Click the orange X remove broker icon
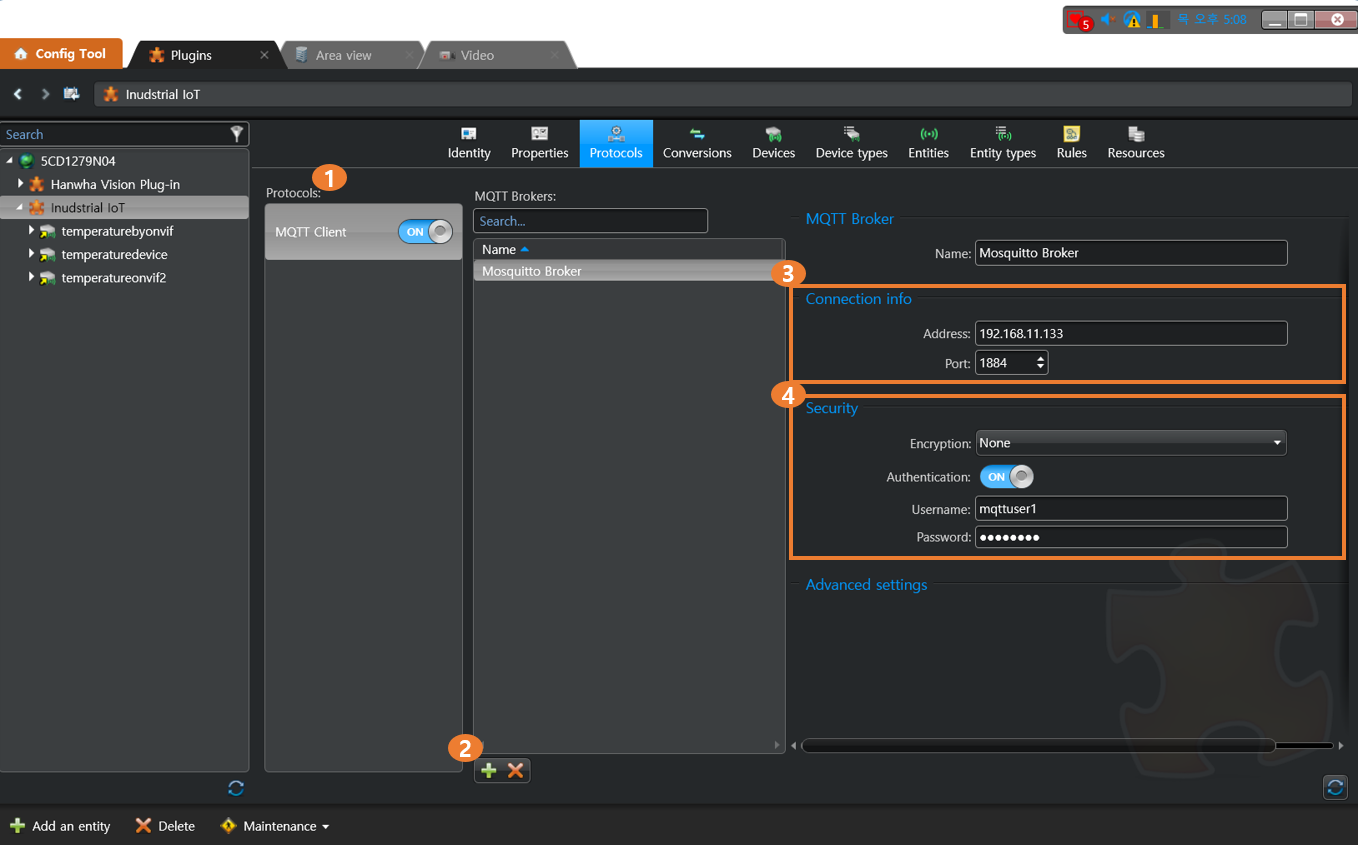Viewport: 1358px width, 845px height. [516, 770]
